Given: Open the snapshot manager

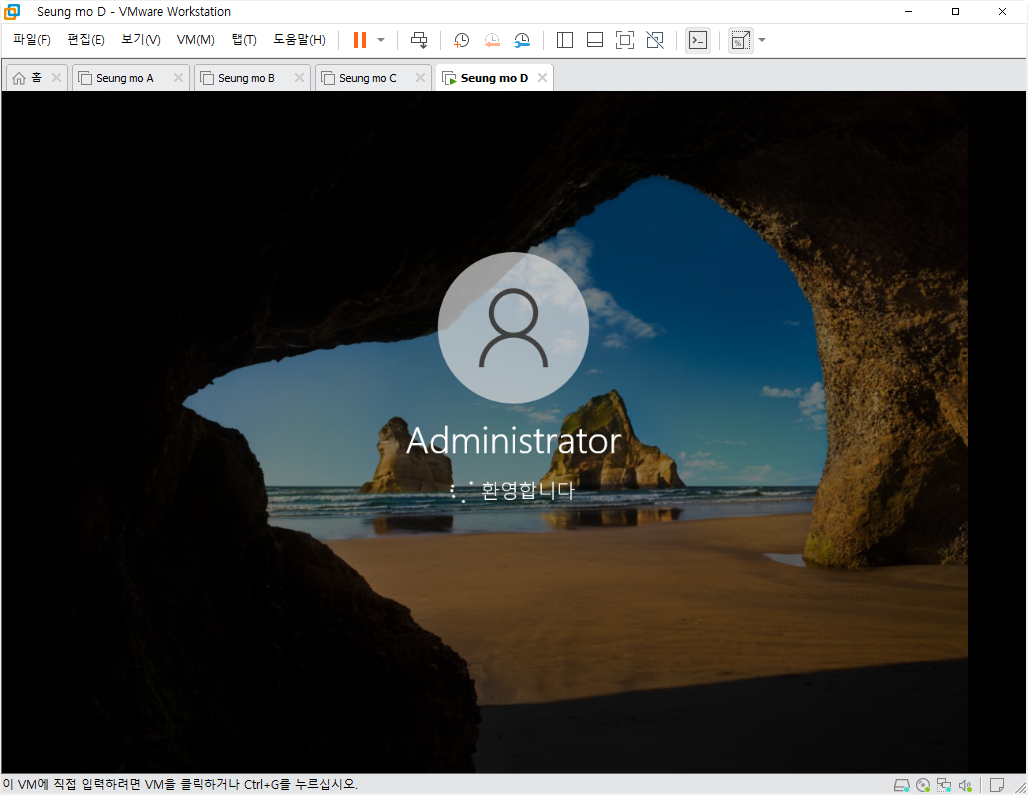Looking at the screenshot, I should click(522, 40).
